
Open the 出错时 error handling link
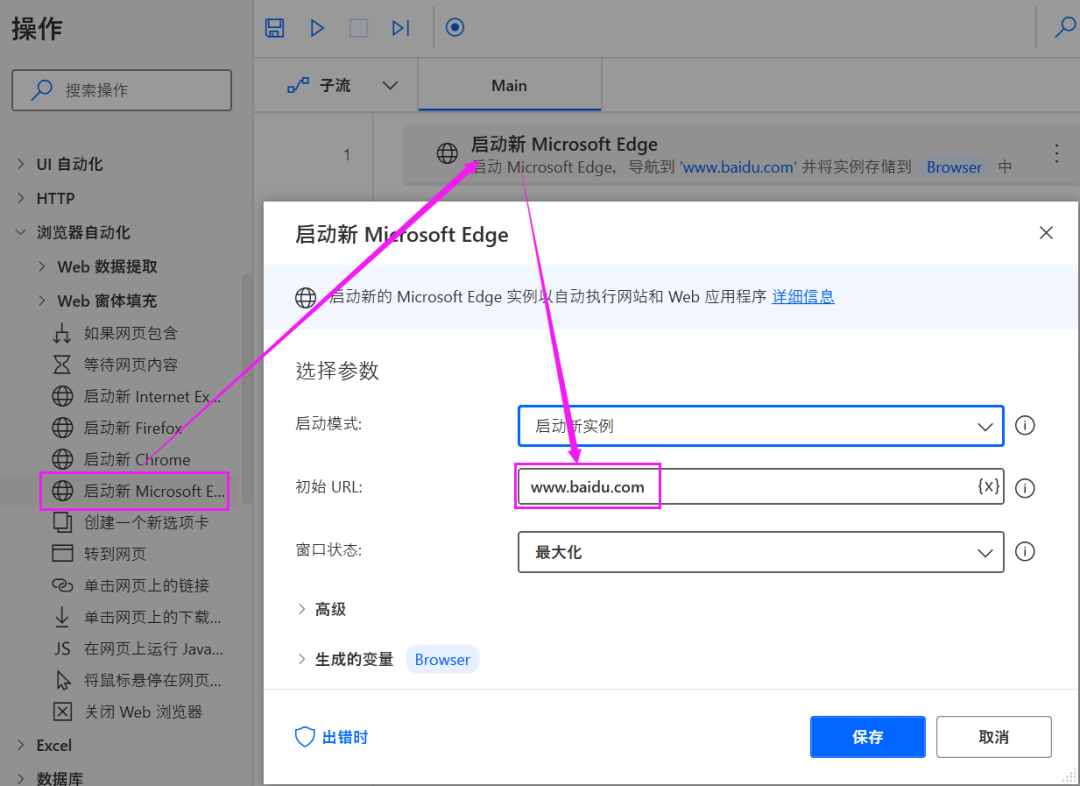tap(331, 737)
